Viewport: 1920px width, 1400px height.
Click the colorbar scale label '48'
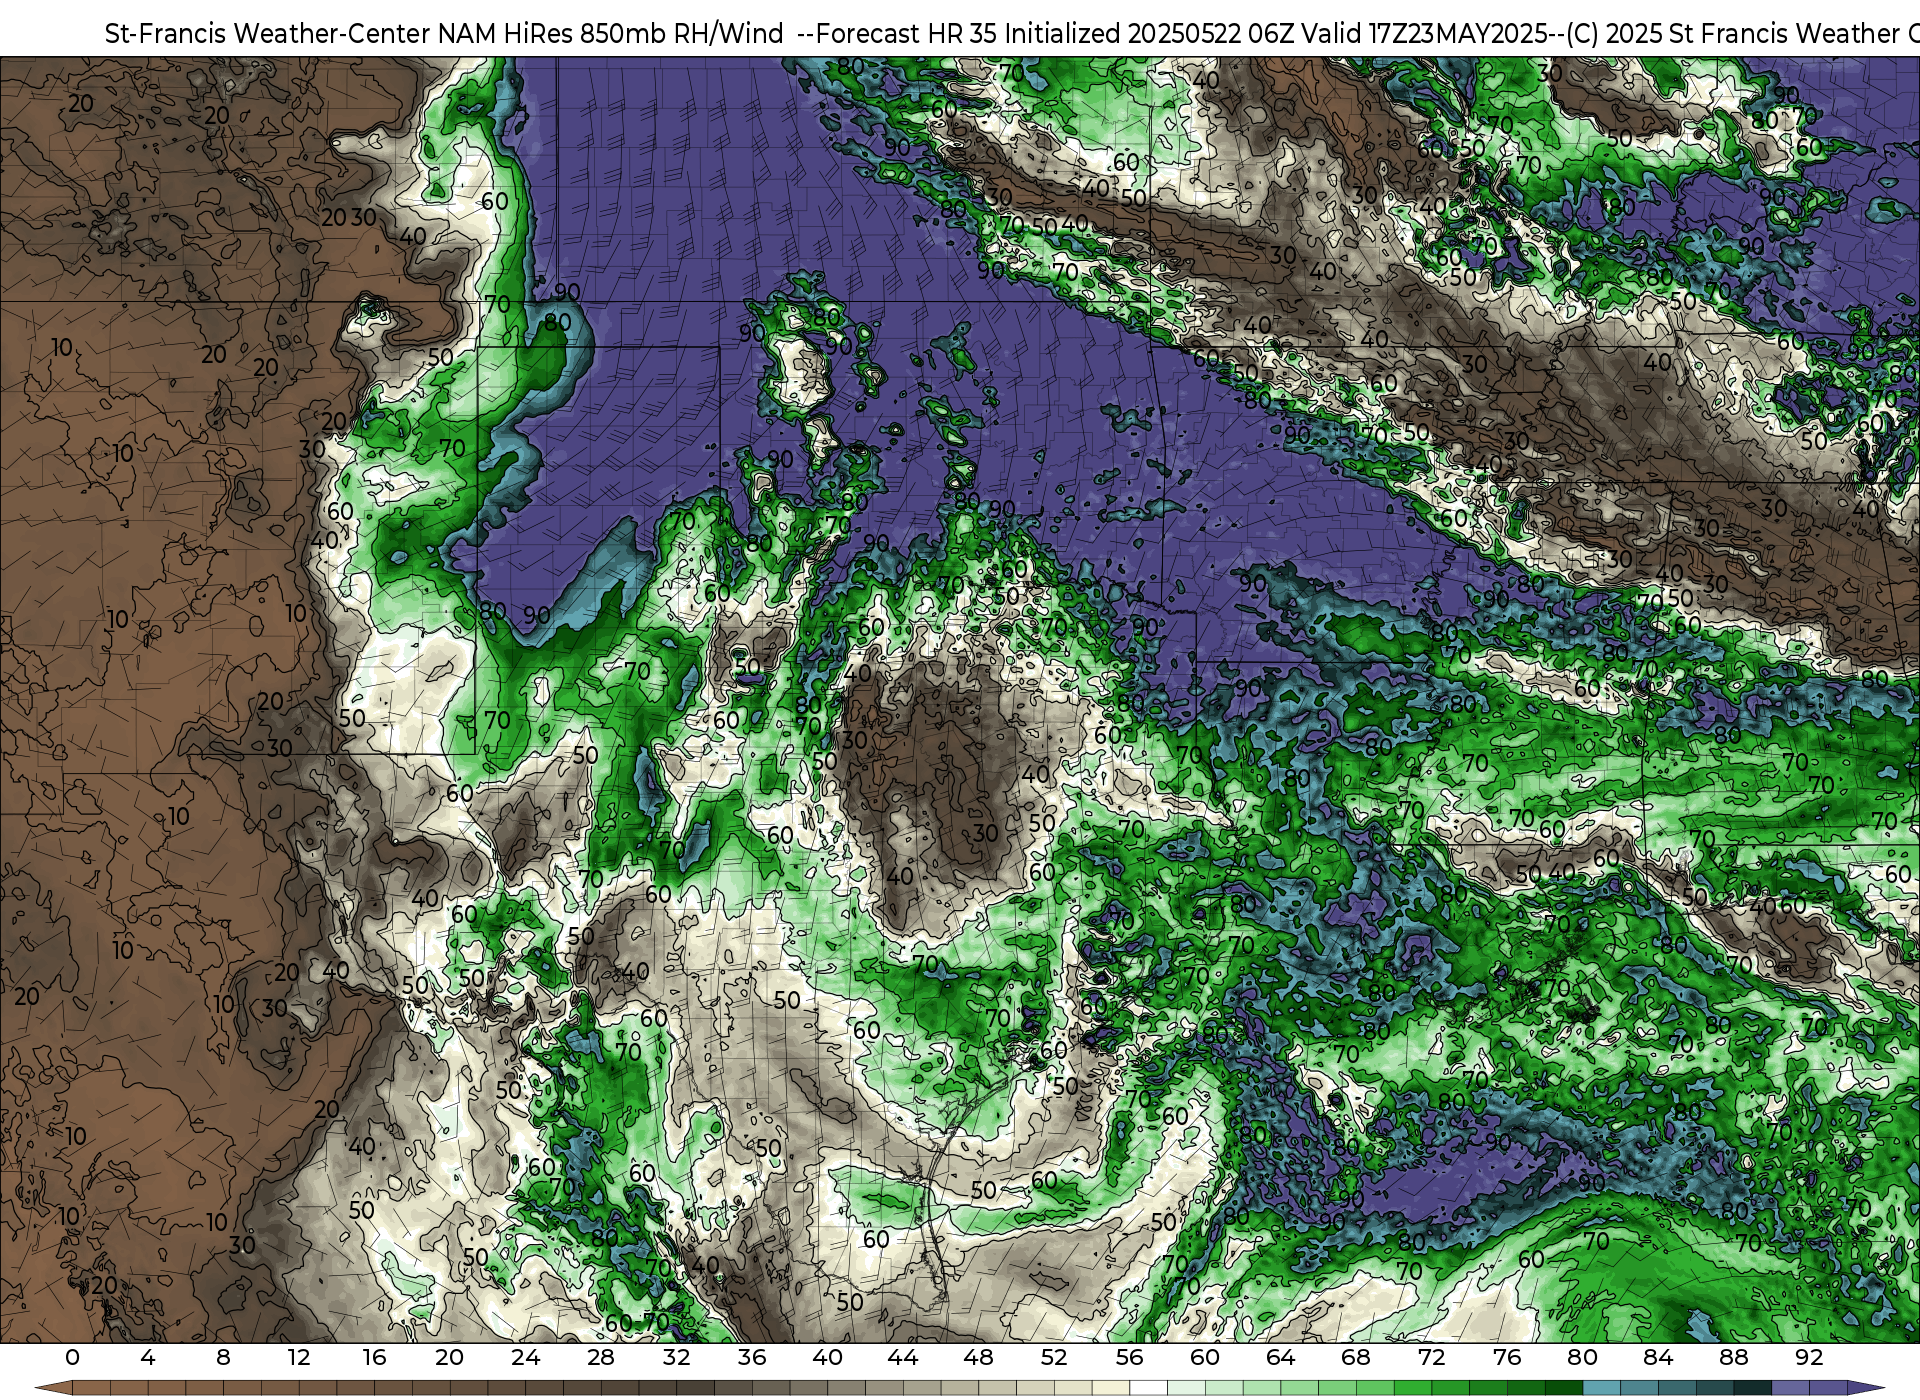pos(978,1357)
